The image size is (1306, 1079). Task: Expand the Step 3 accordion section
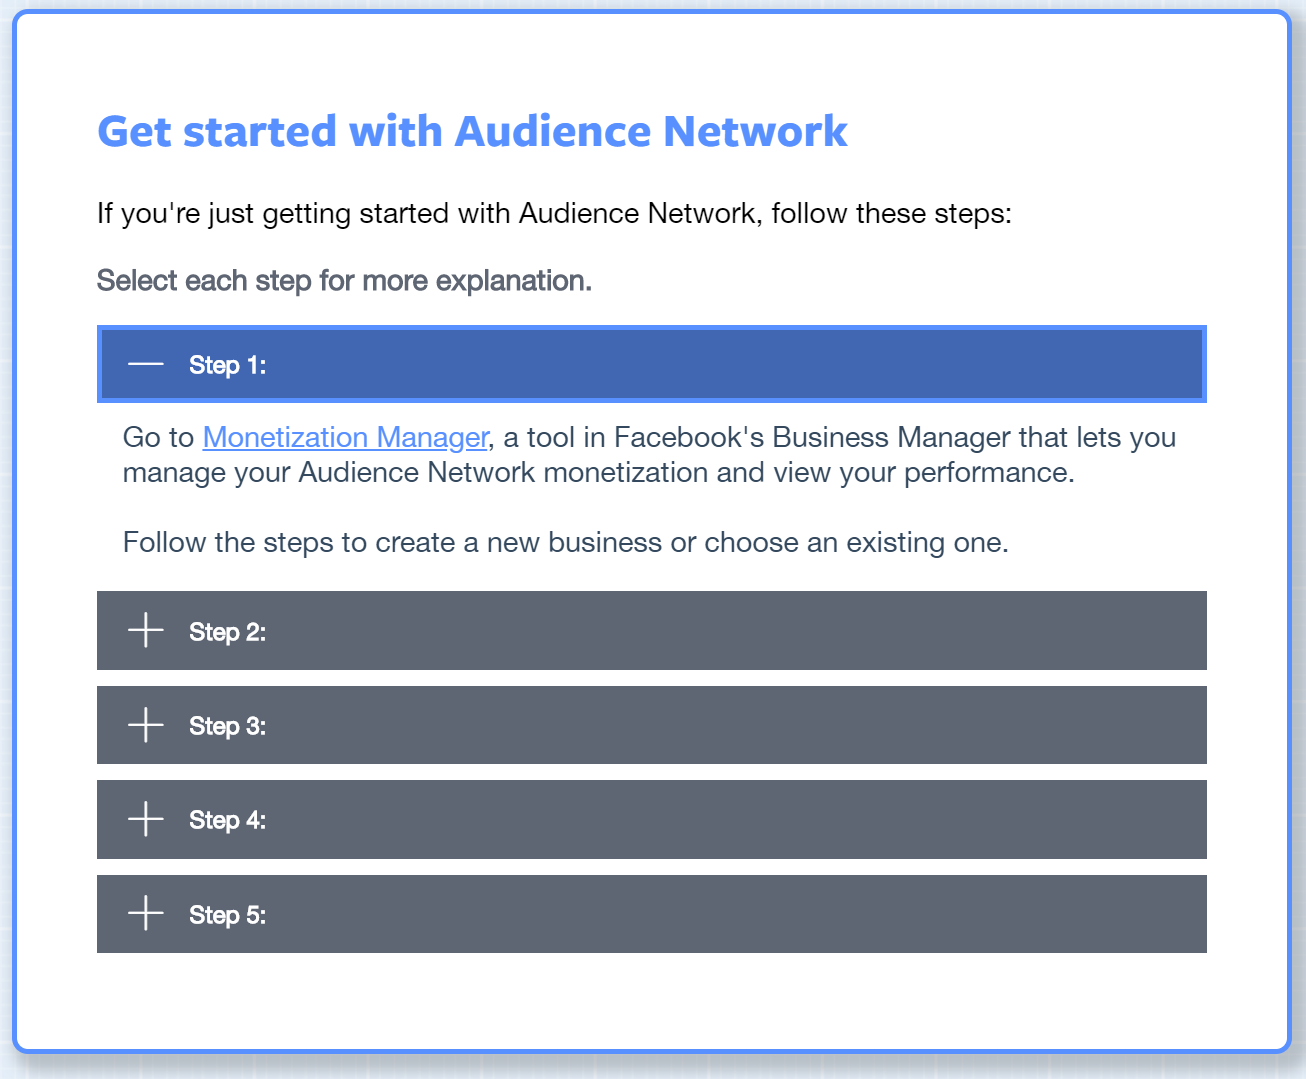tap(652, 725)
